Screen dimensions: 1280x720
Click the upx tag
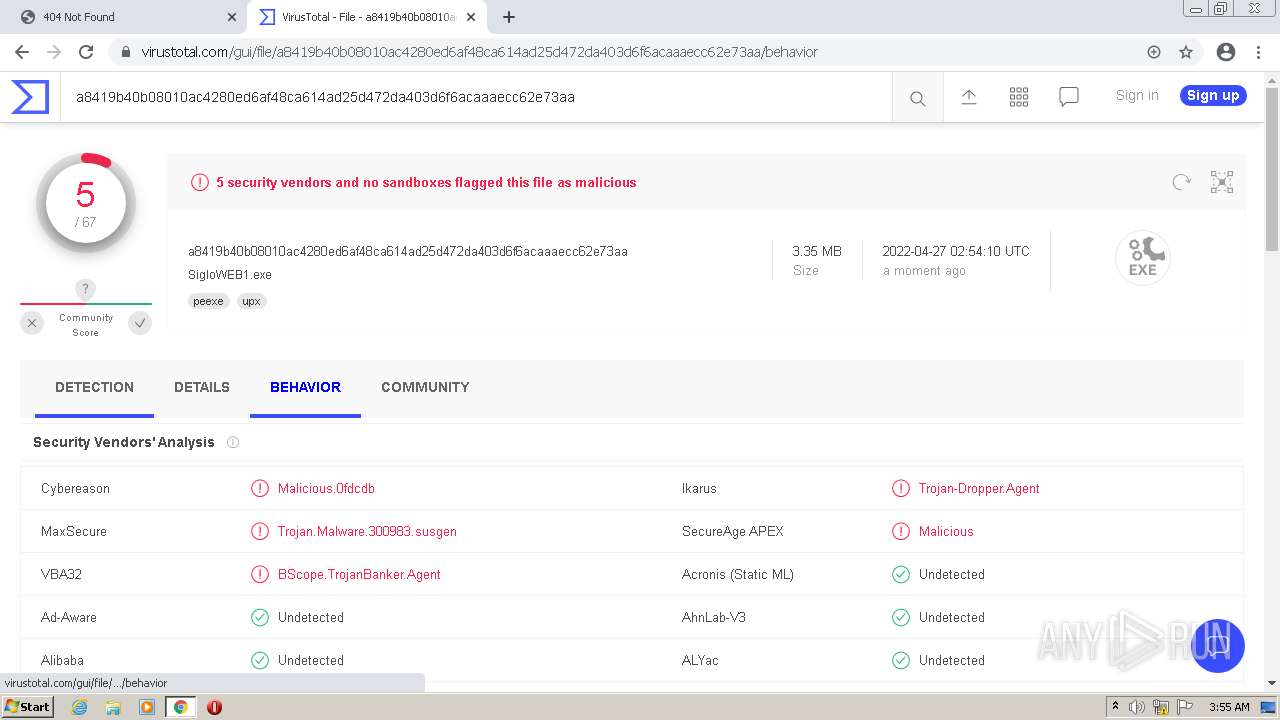[252, 301]
